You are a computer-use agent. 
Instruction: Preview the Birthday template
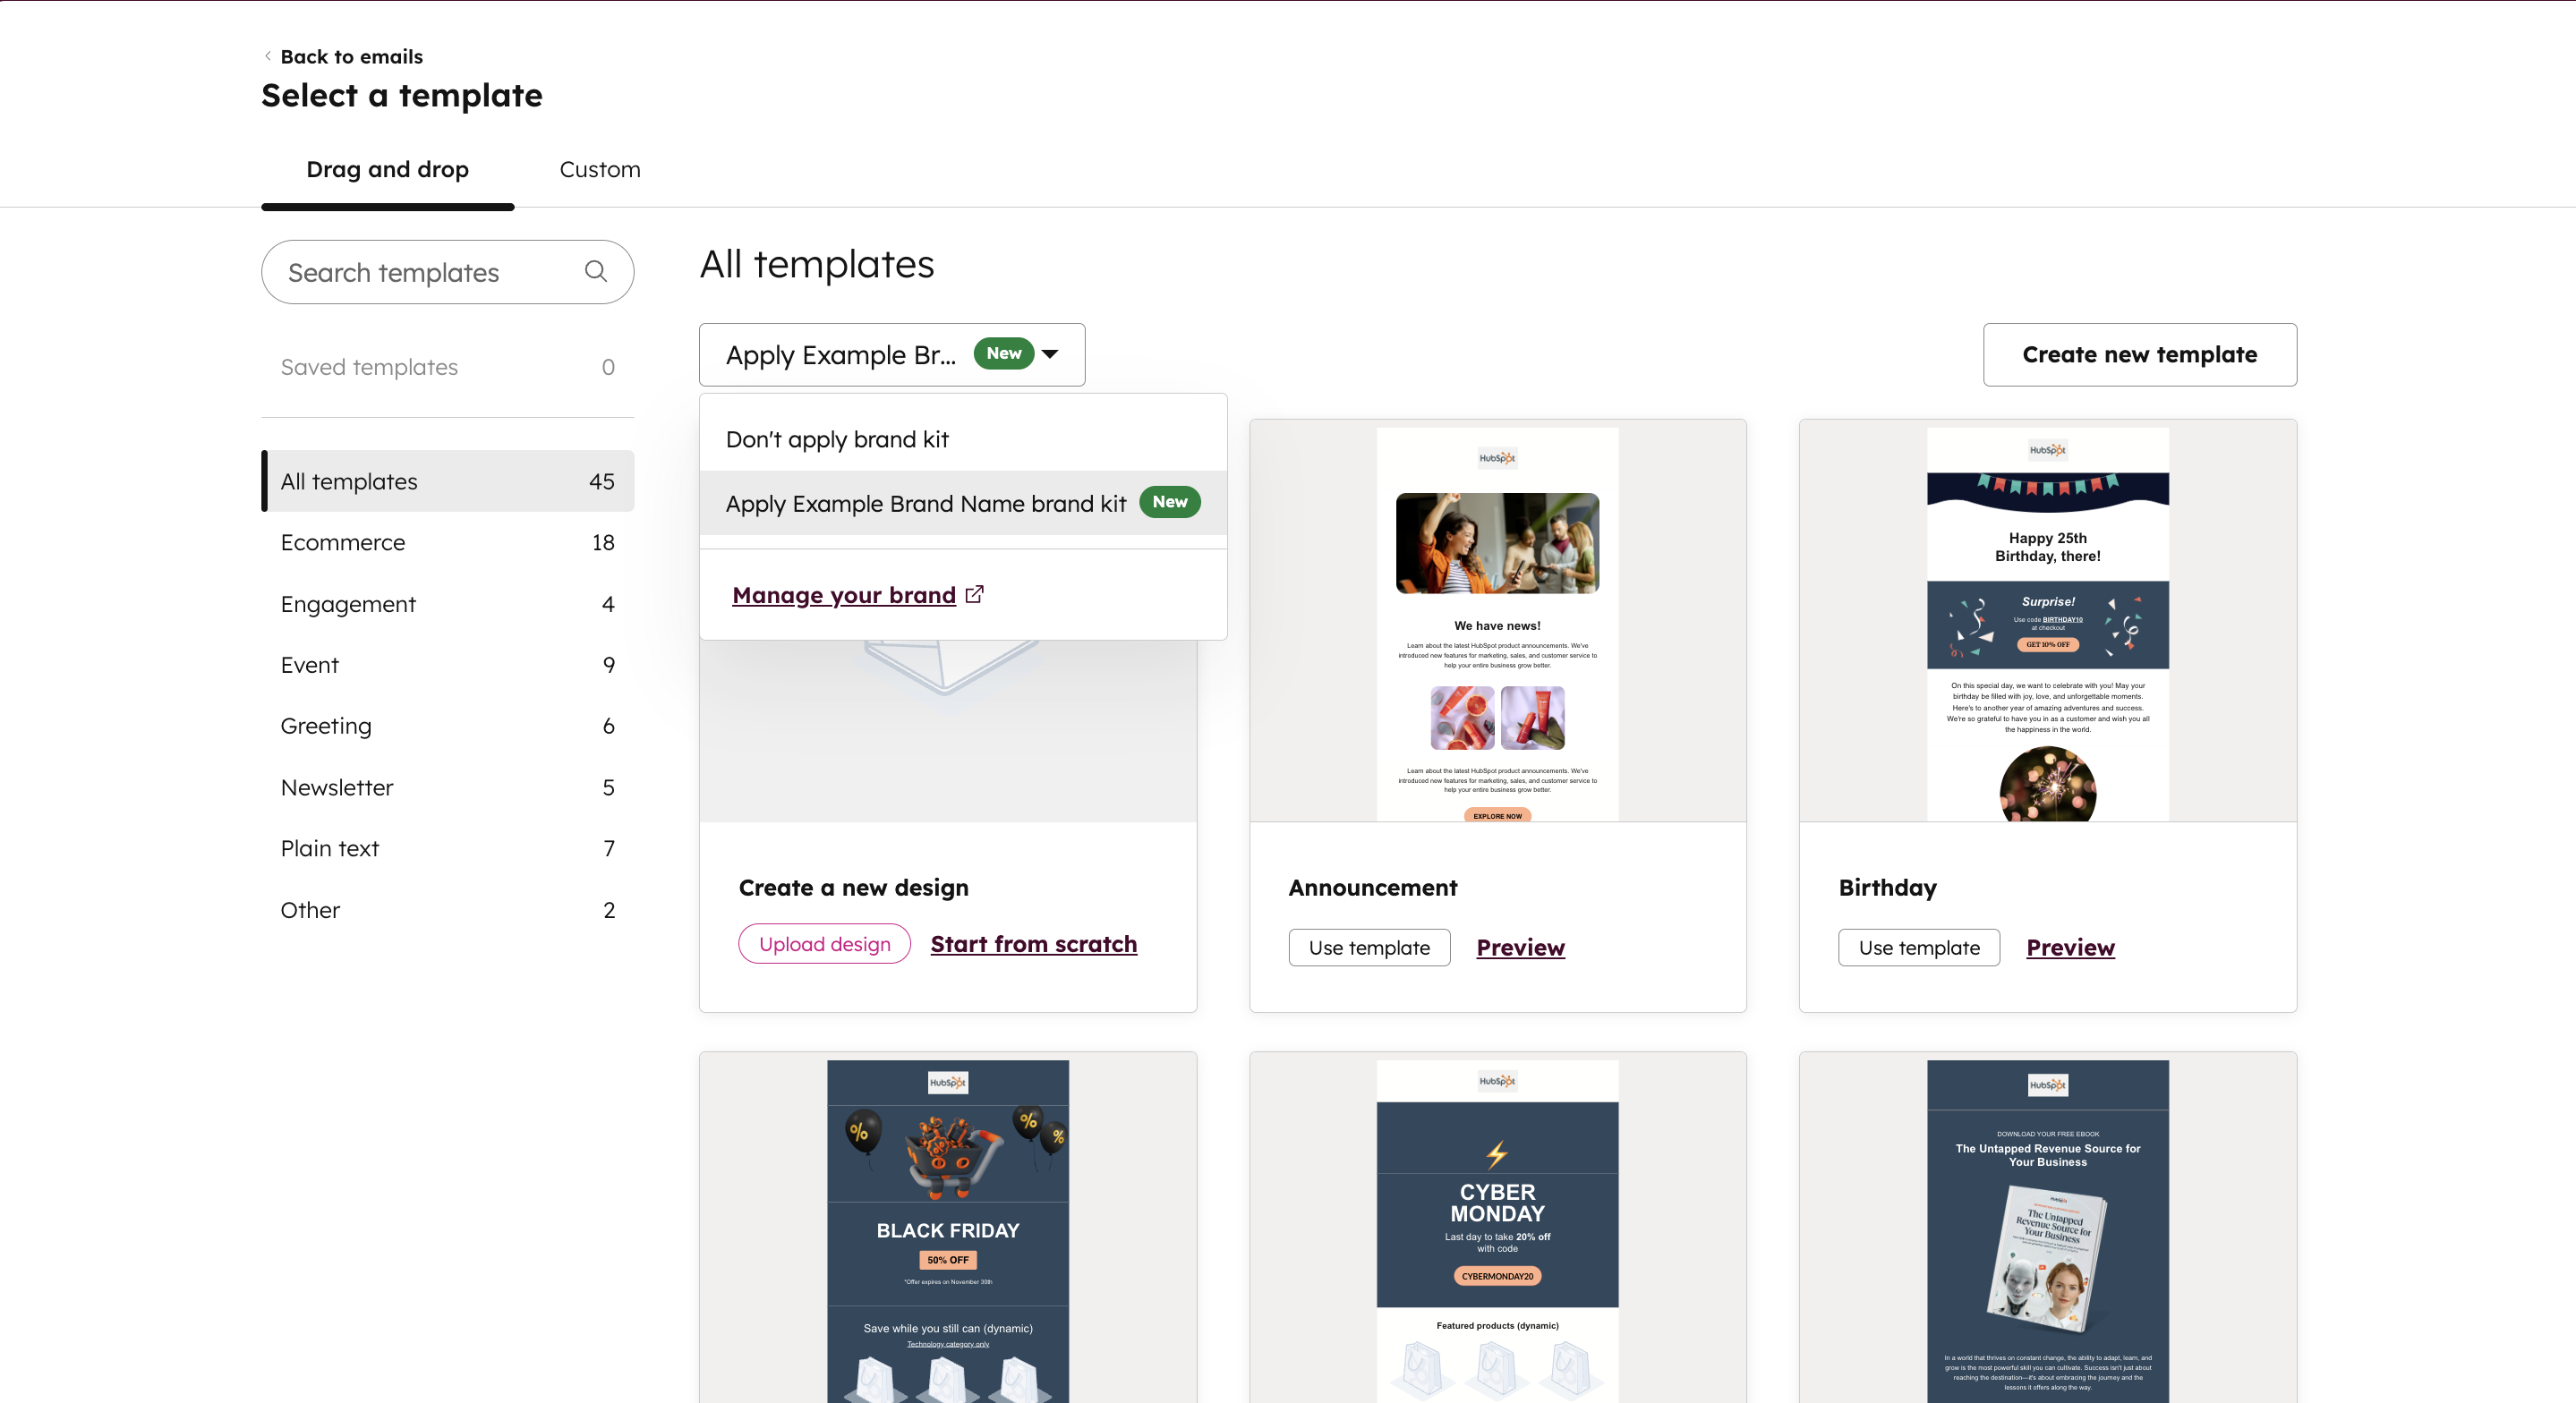click(2070, 947)
